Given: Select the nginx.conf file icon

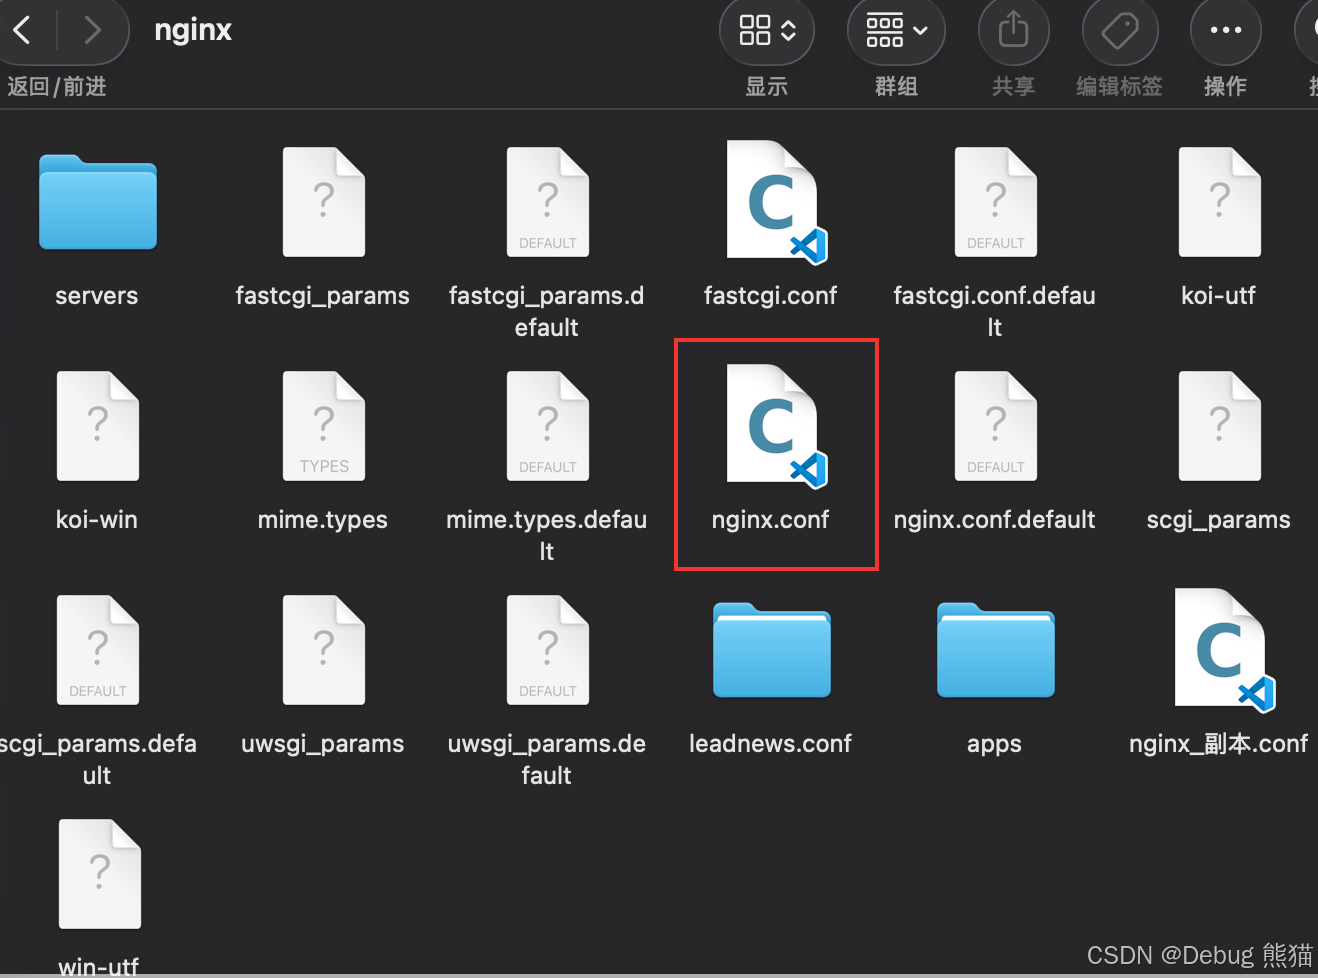Looking at the screenshot, I should click(x=776, y=425).
